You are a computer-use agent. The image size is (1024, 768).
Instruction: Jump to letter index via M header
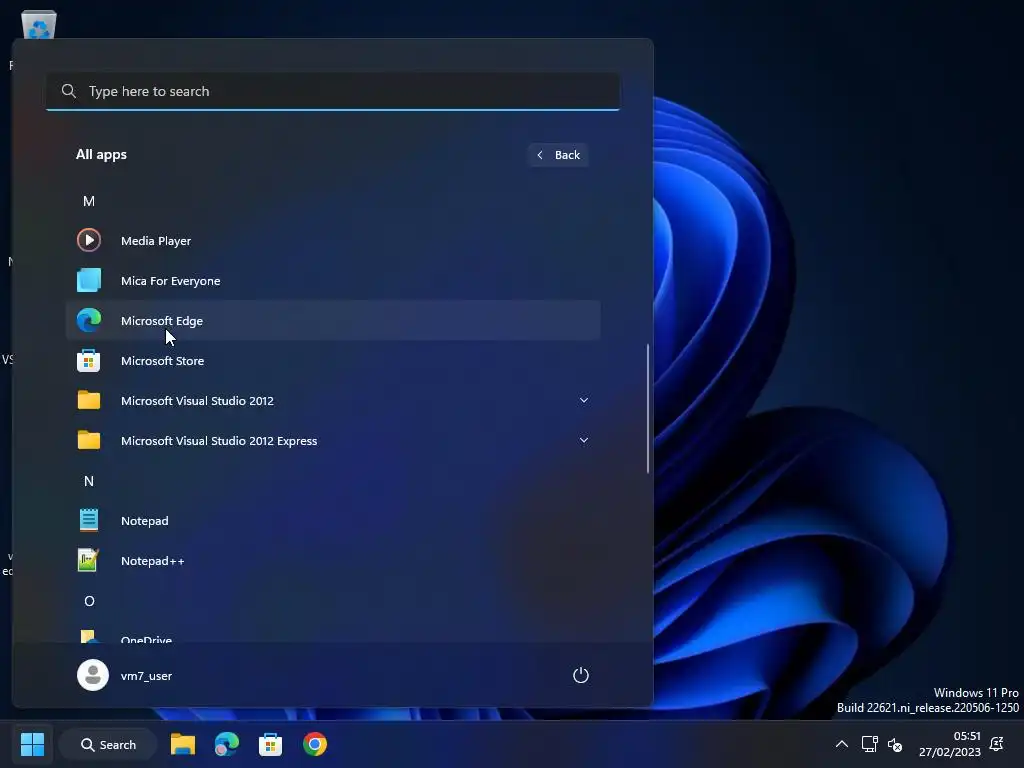click(x=89, y=201)
